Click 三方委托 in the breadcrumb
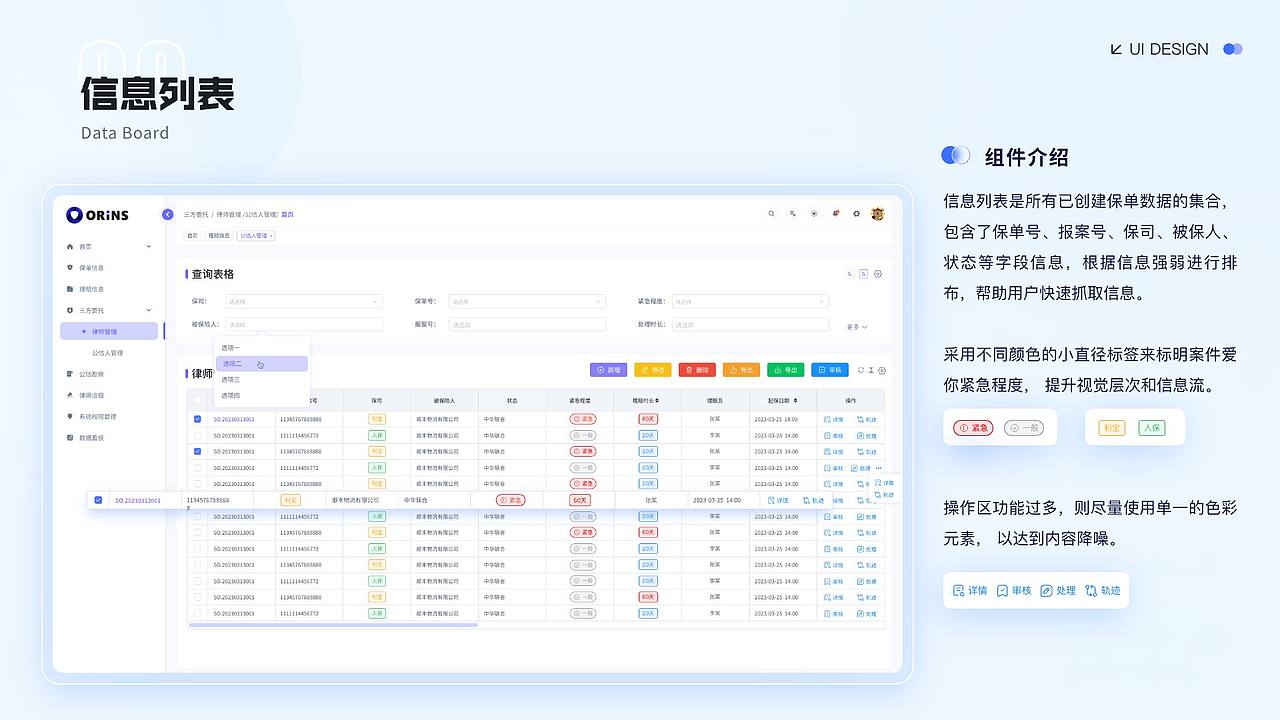Image resolution: width=1280 pixels, height=720 pixels. coord(196,214)
